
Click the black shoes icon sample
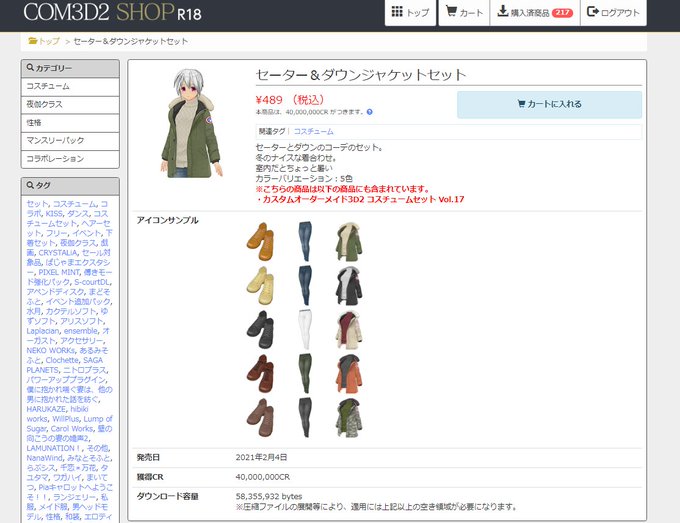pyautogui.click(x=260, y=330)
